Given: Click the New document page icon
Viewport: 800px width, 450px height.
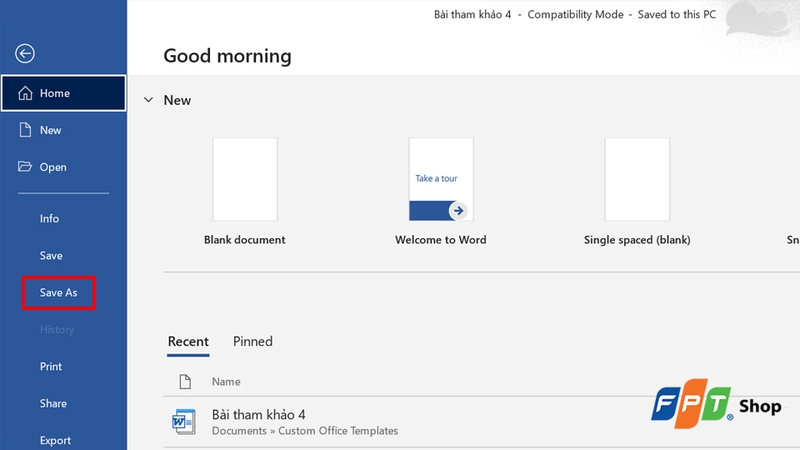Looking at the screenshot, I should [25, 130].
